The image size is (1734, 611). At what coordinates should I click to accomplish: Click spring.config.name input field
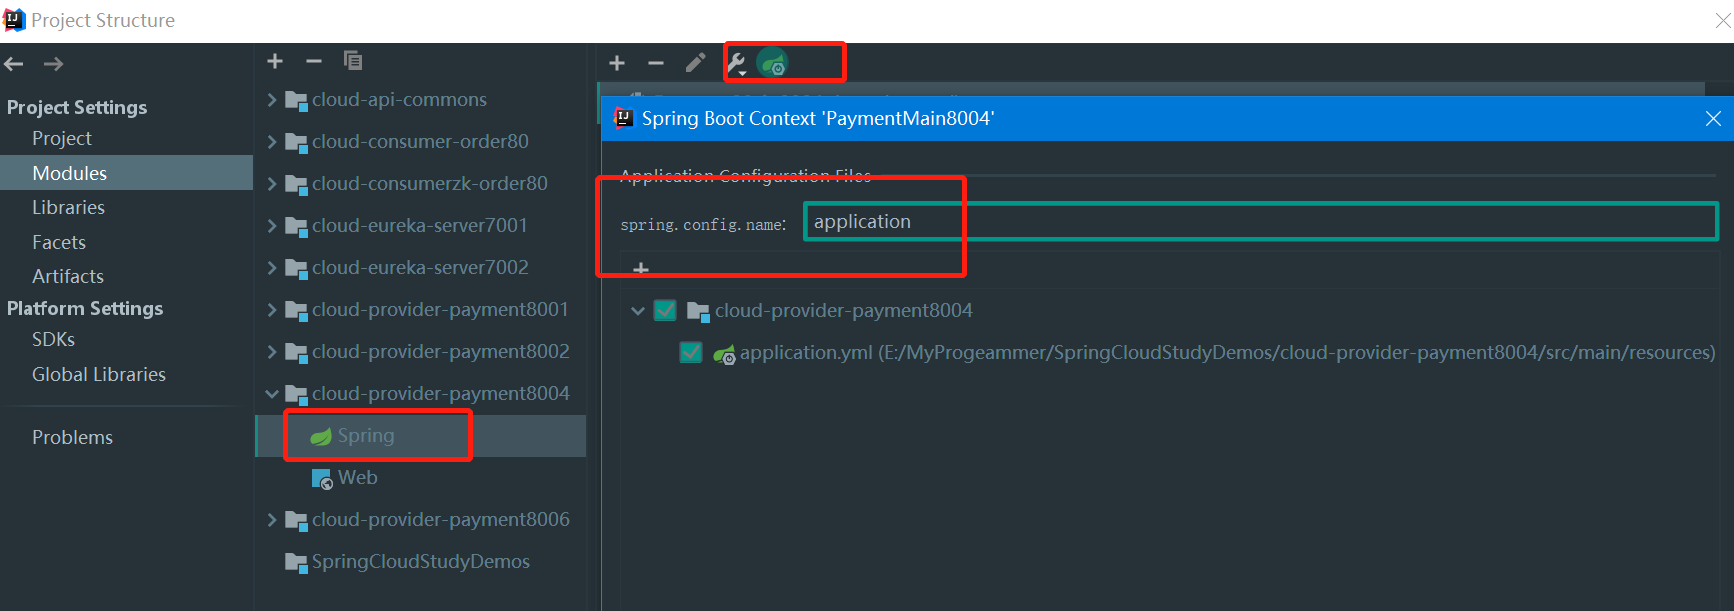1261,222
